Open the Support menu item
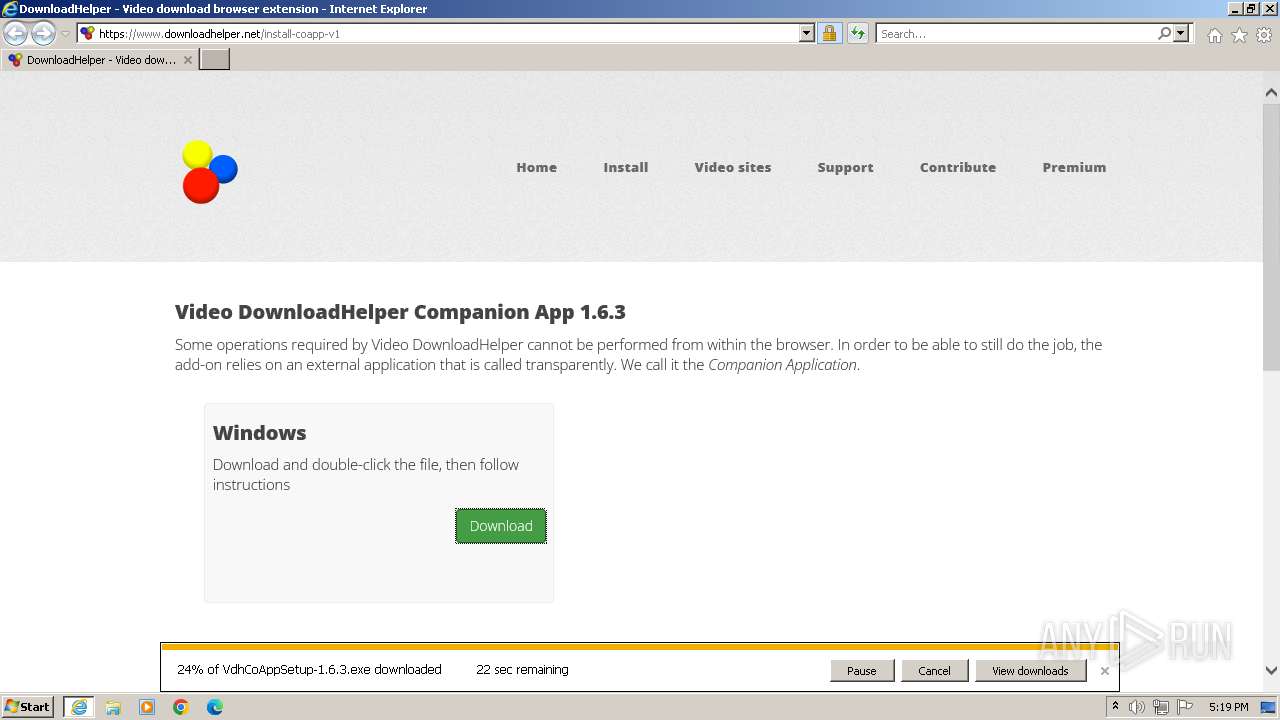Viewport: 1280px width, 720px height. tap(845, 167)
